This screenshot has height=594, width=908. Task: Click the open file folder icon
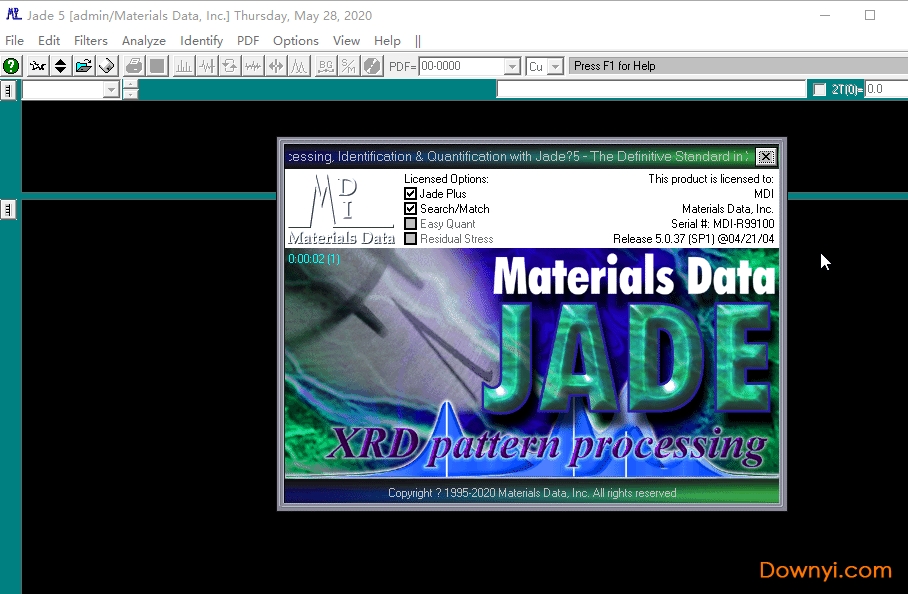pos(83,65)
